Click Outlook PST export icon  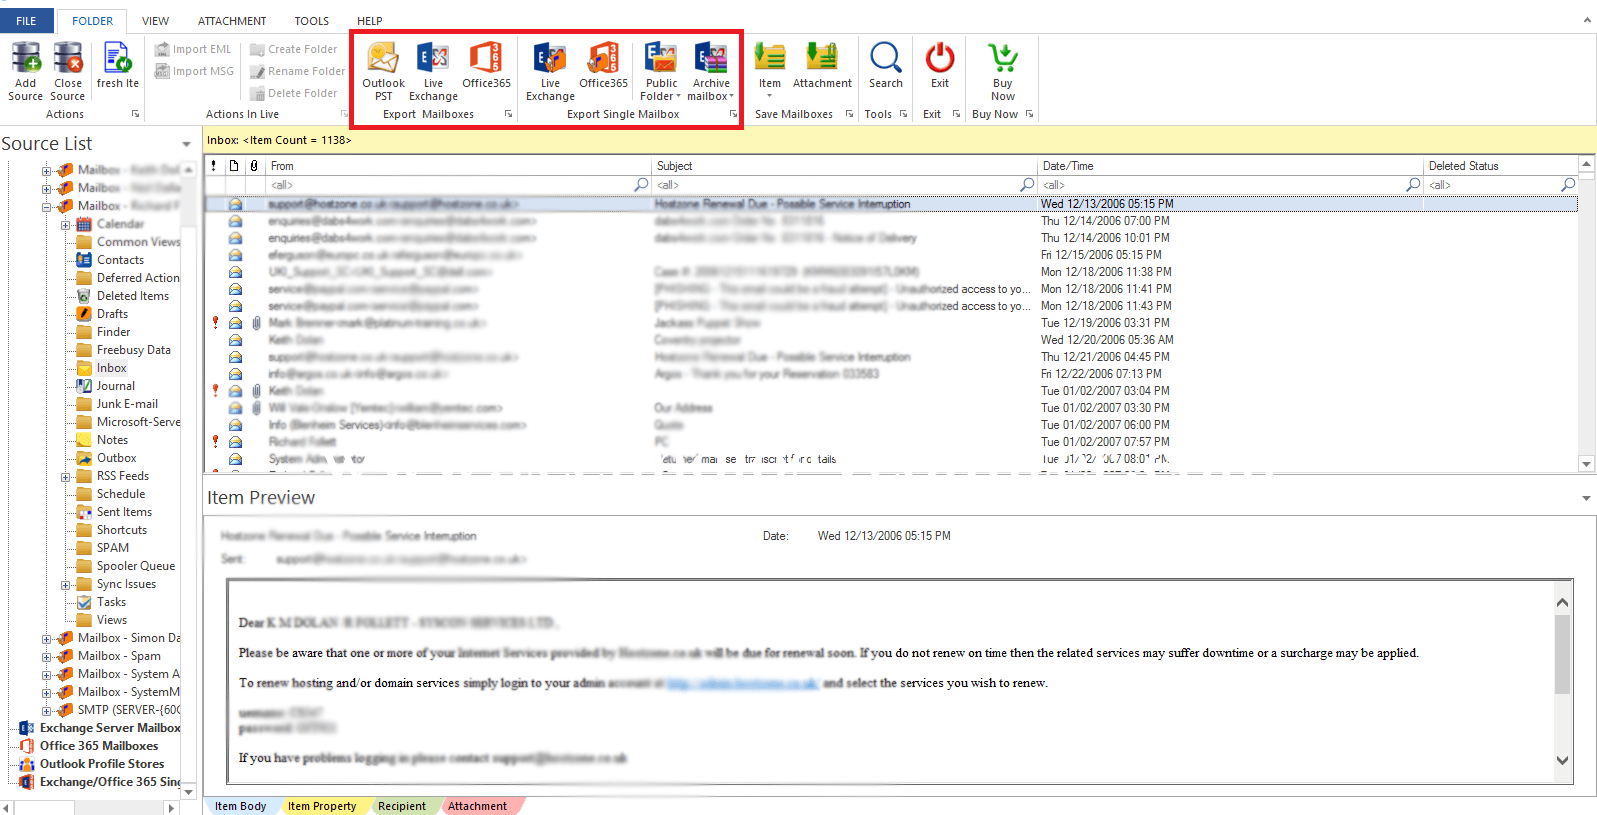coord(383,58)
